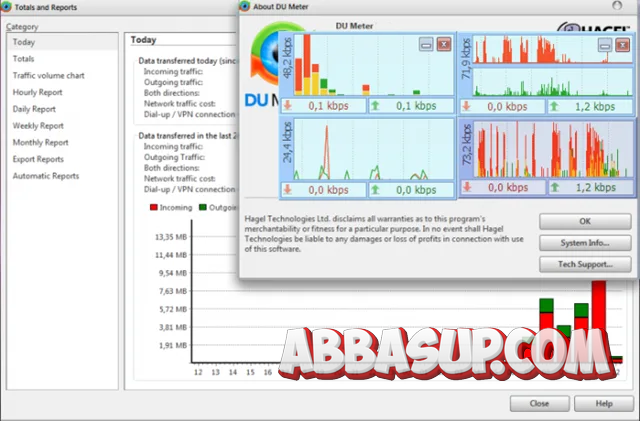
Task: Minimize the 48,2 kbps meter widget
Action: pos(426,44)
